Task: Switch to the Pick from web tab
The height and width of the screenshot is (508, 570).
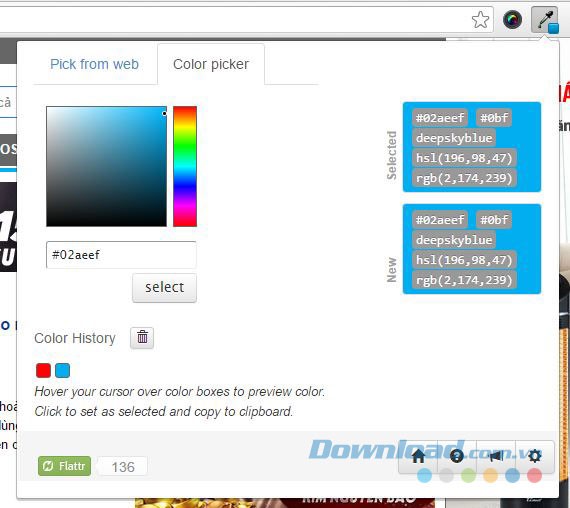Action: 95,64
